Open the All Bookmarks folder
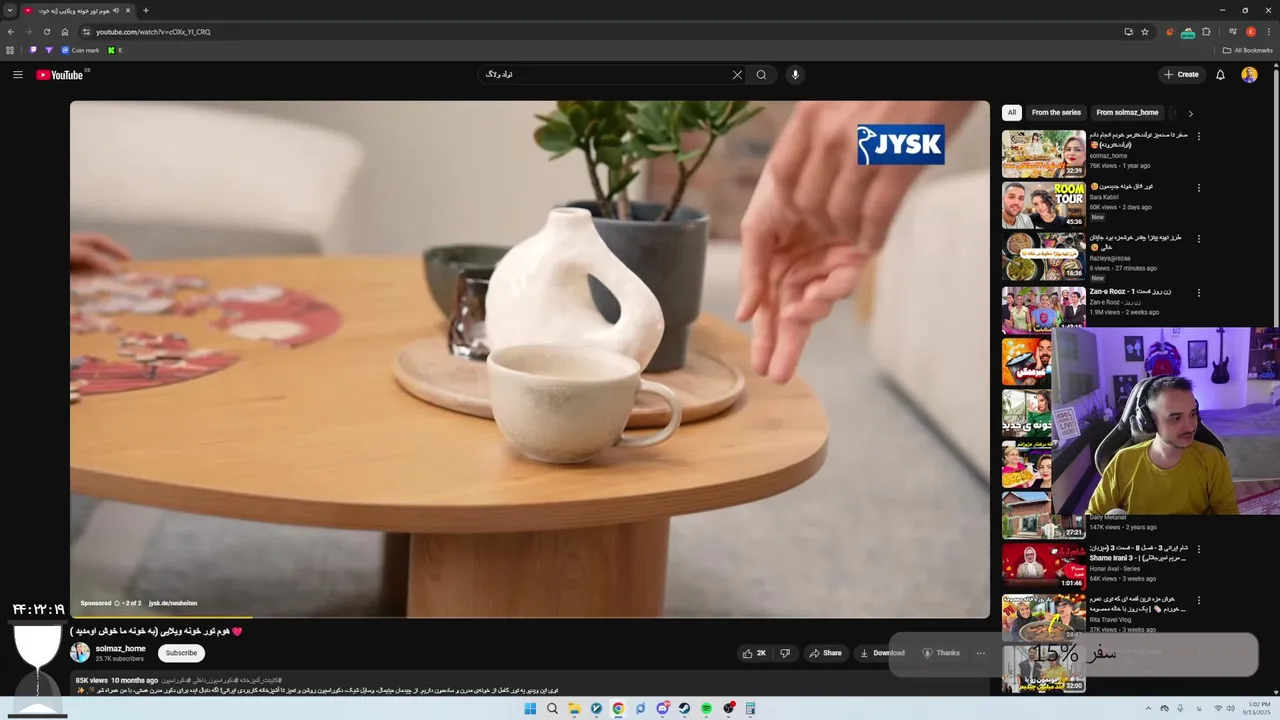This screenshot has width=1280, height=720. [1247, 50]
